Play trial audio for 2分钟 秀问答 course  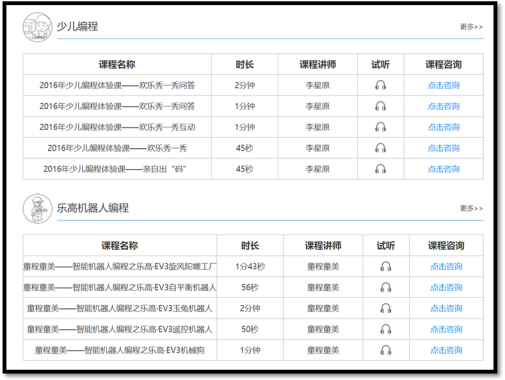(x=380, y=85)
